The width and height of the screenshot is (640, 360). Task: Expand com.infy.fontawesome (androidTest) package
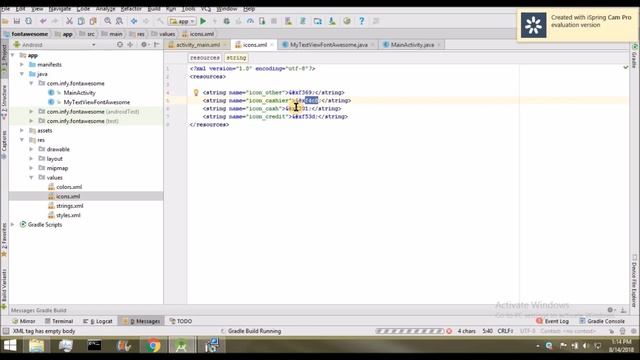pos(31,111)
